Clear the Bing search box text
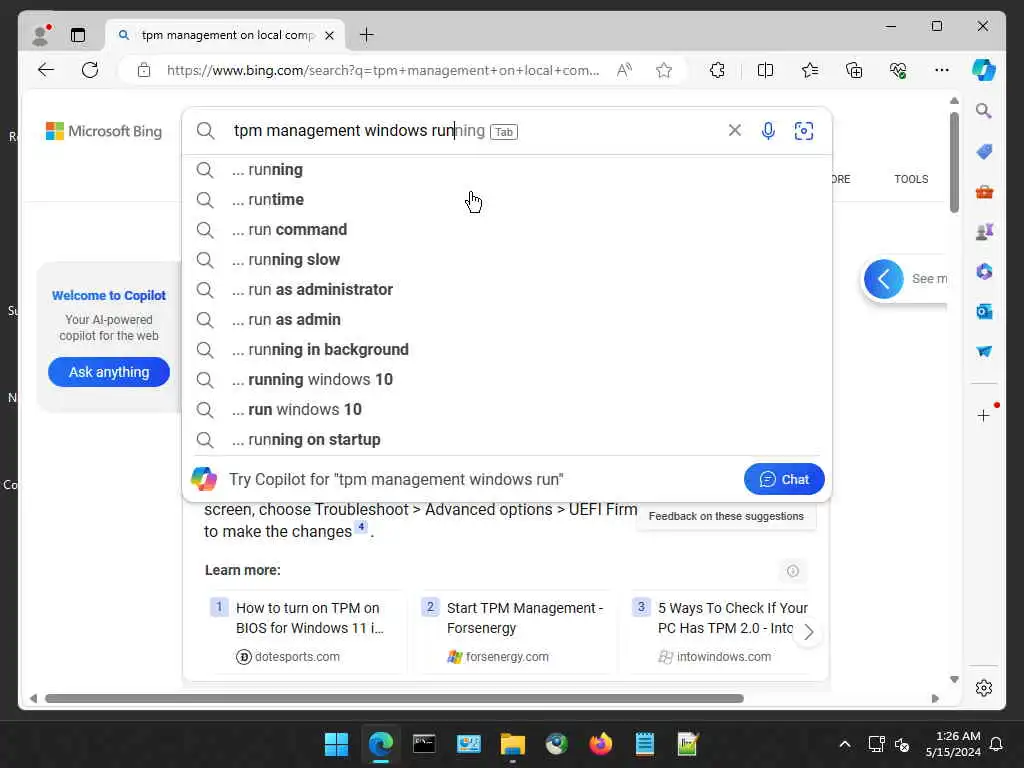This screenshot has height=768, width=1024. click(x=735, y=131)
